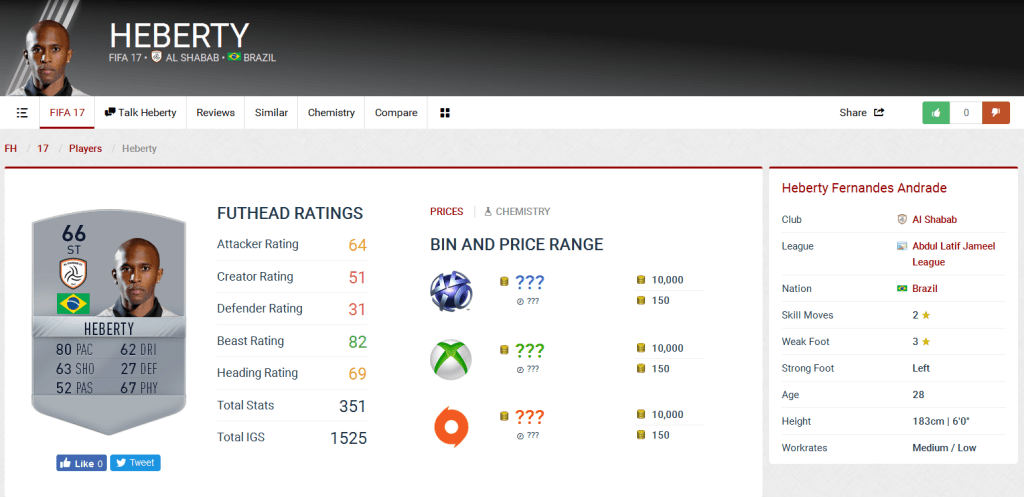Screen dimensions: 1024x497
Task: Click the Tweet button
Action: click(135, 463)
